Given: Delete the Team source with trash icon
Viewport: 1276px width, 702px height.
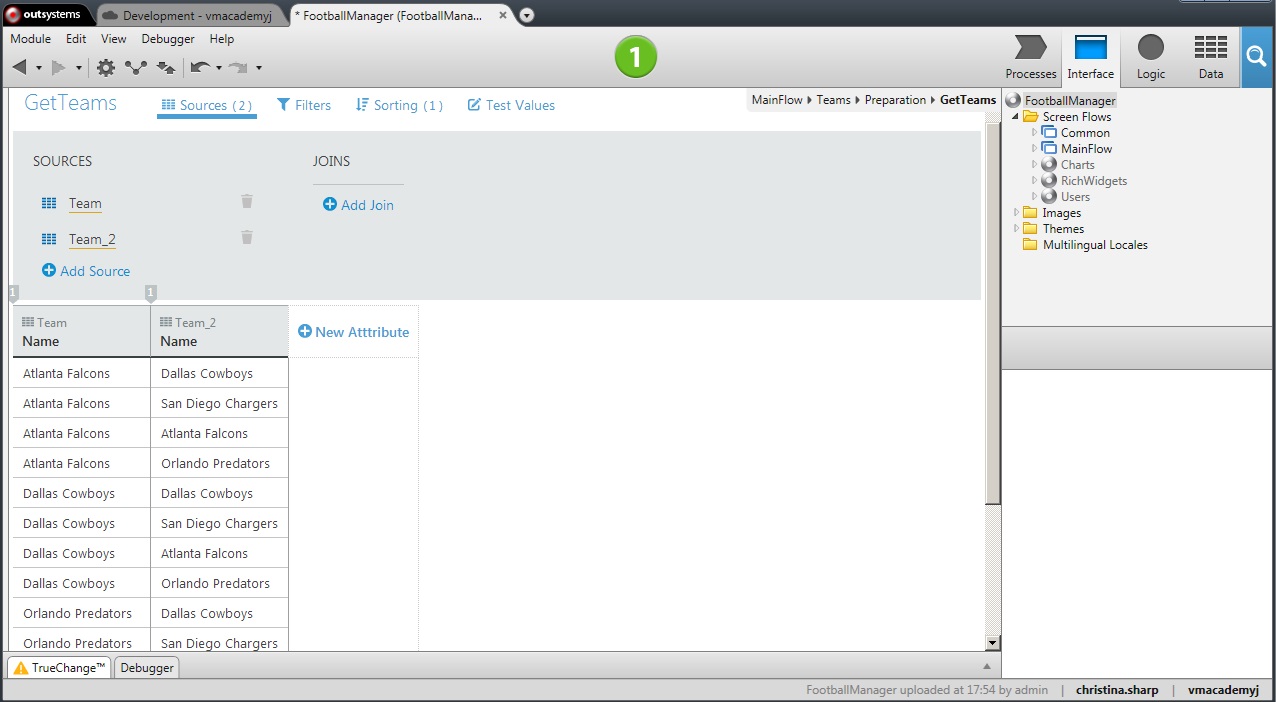Looking at the screenshot, I should click(x=247, y=202).
